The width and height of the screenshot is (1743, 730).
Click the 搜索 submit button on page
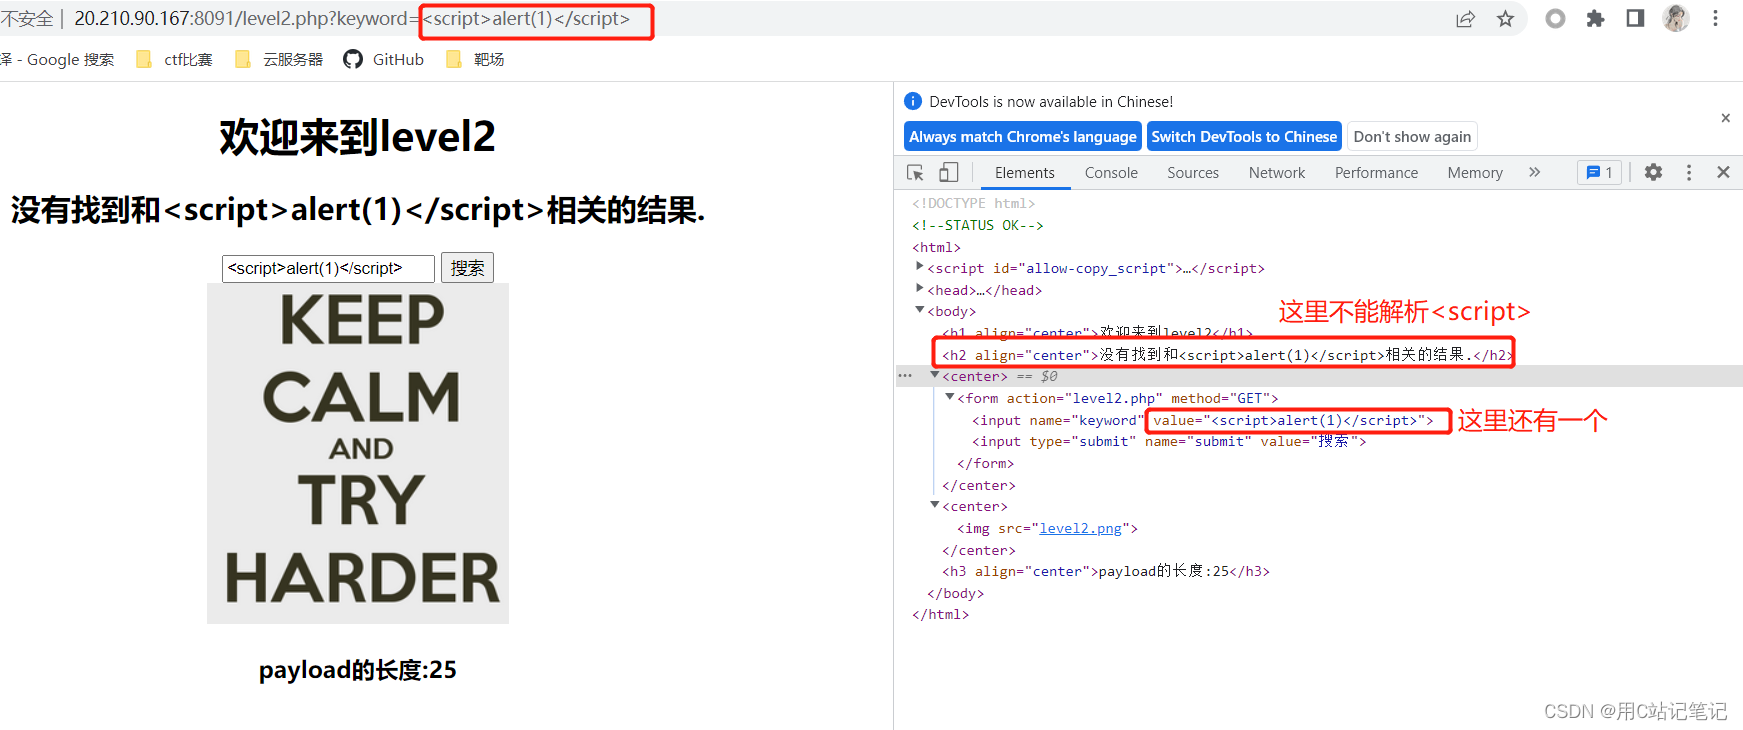467,268
